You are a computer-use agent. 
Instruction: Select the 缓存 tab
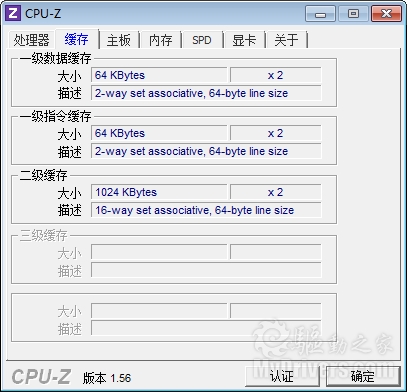77,39
